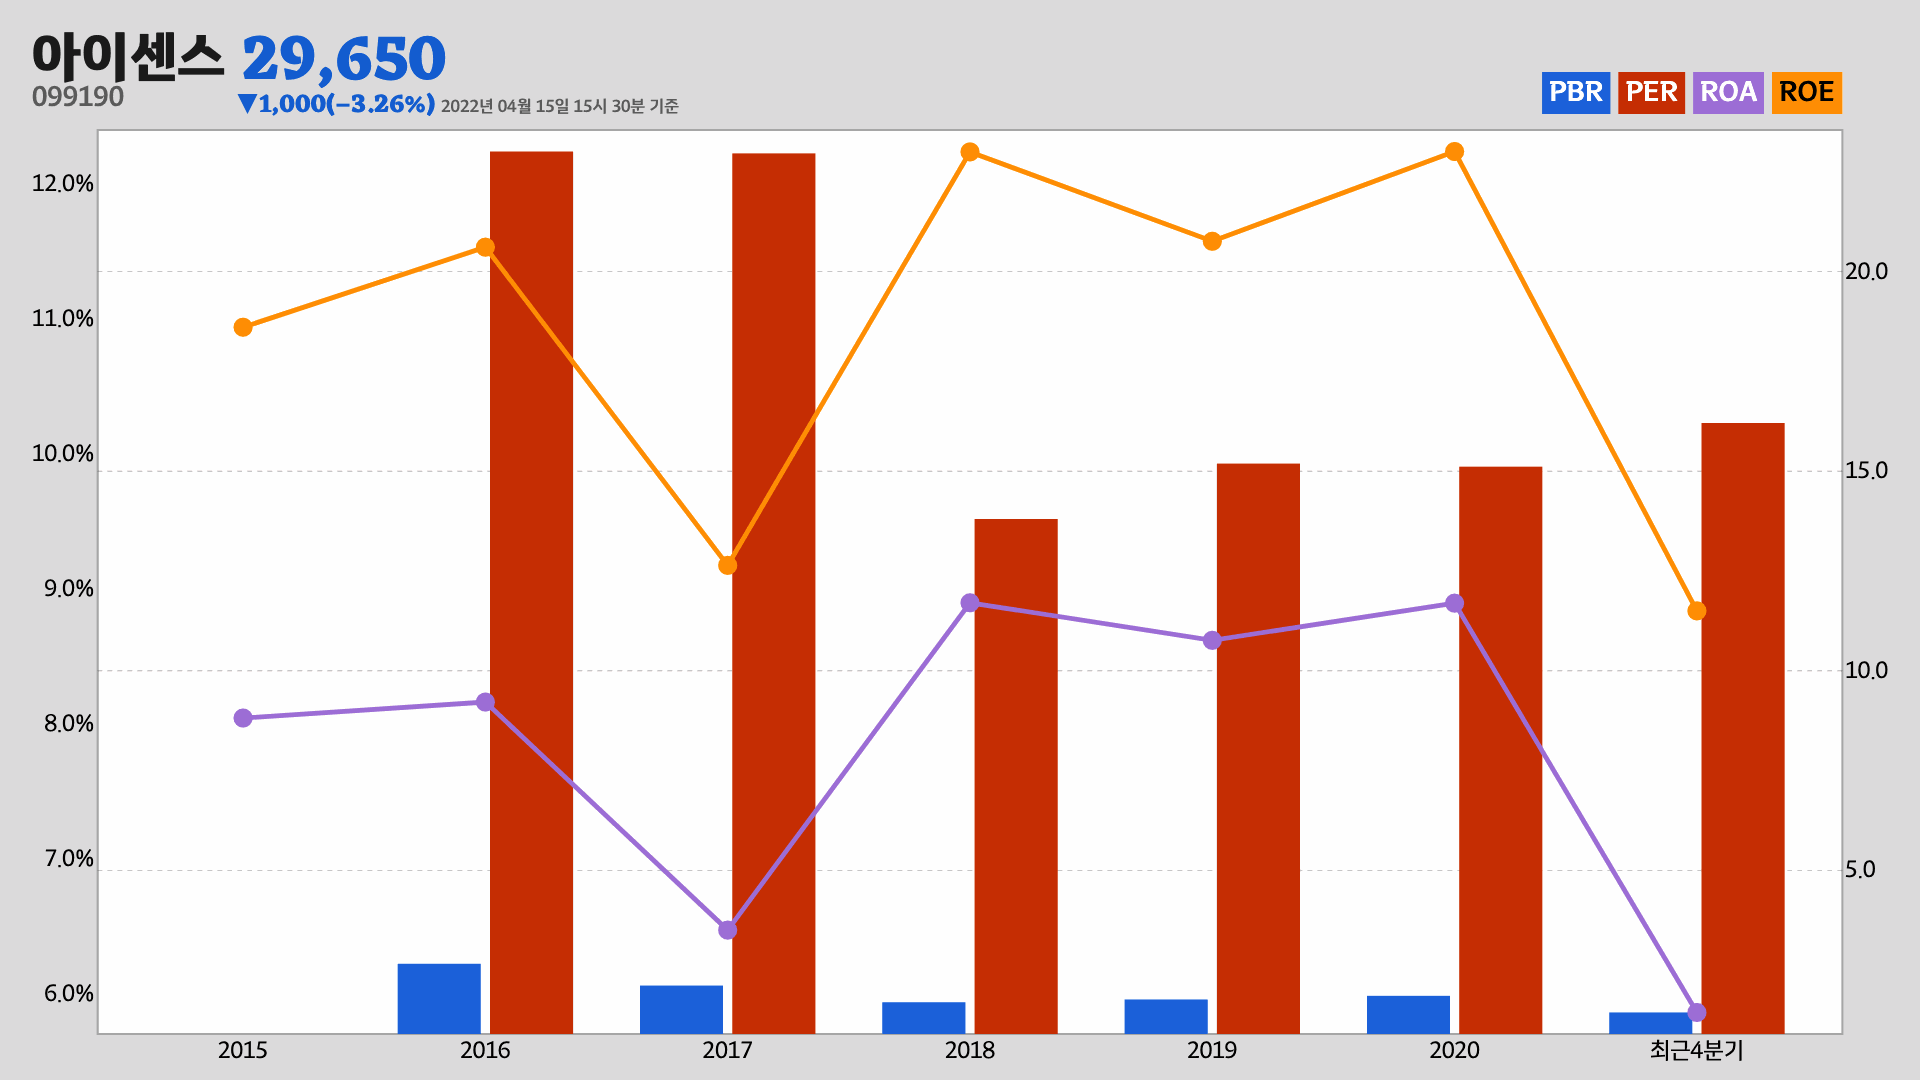Click the 최근4분기 x-axis label
1920x1080 pixels.
coord(1696,1050)
